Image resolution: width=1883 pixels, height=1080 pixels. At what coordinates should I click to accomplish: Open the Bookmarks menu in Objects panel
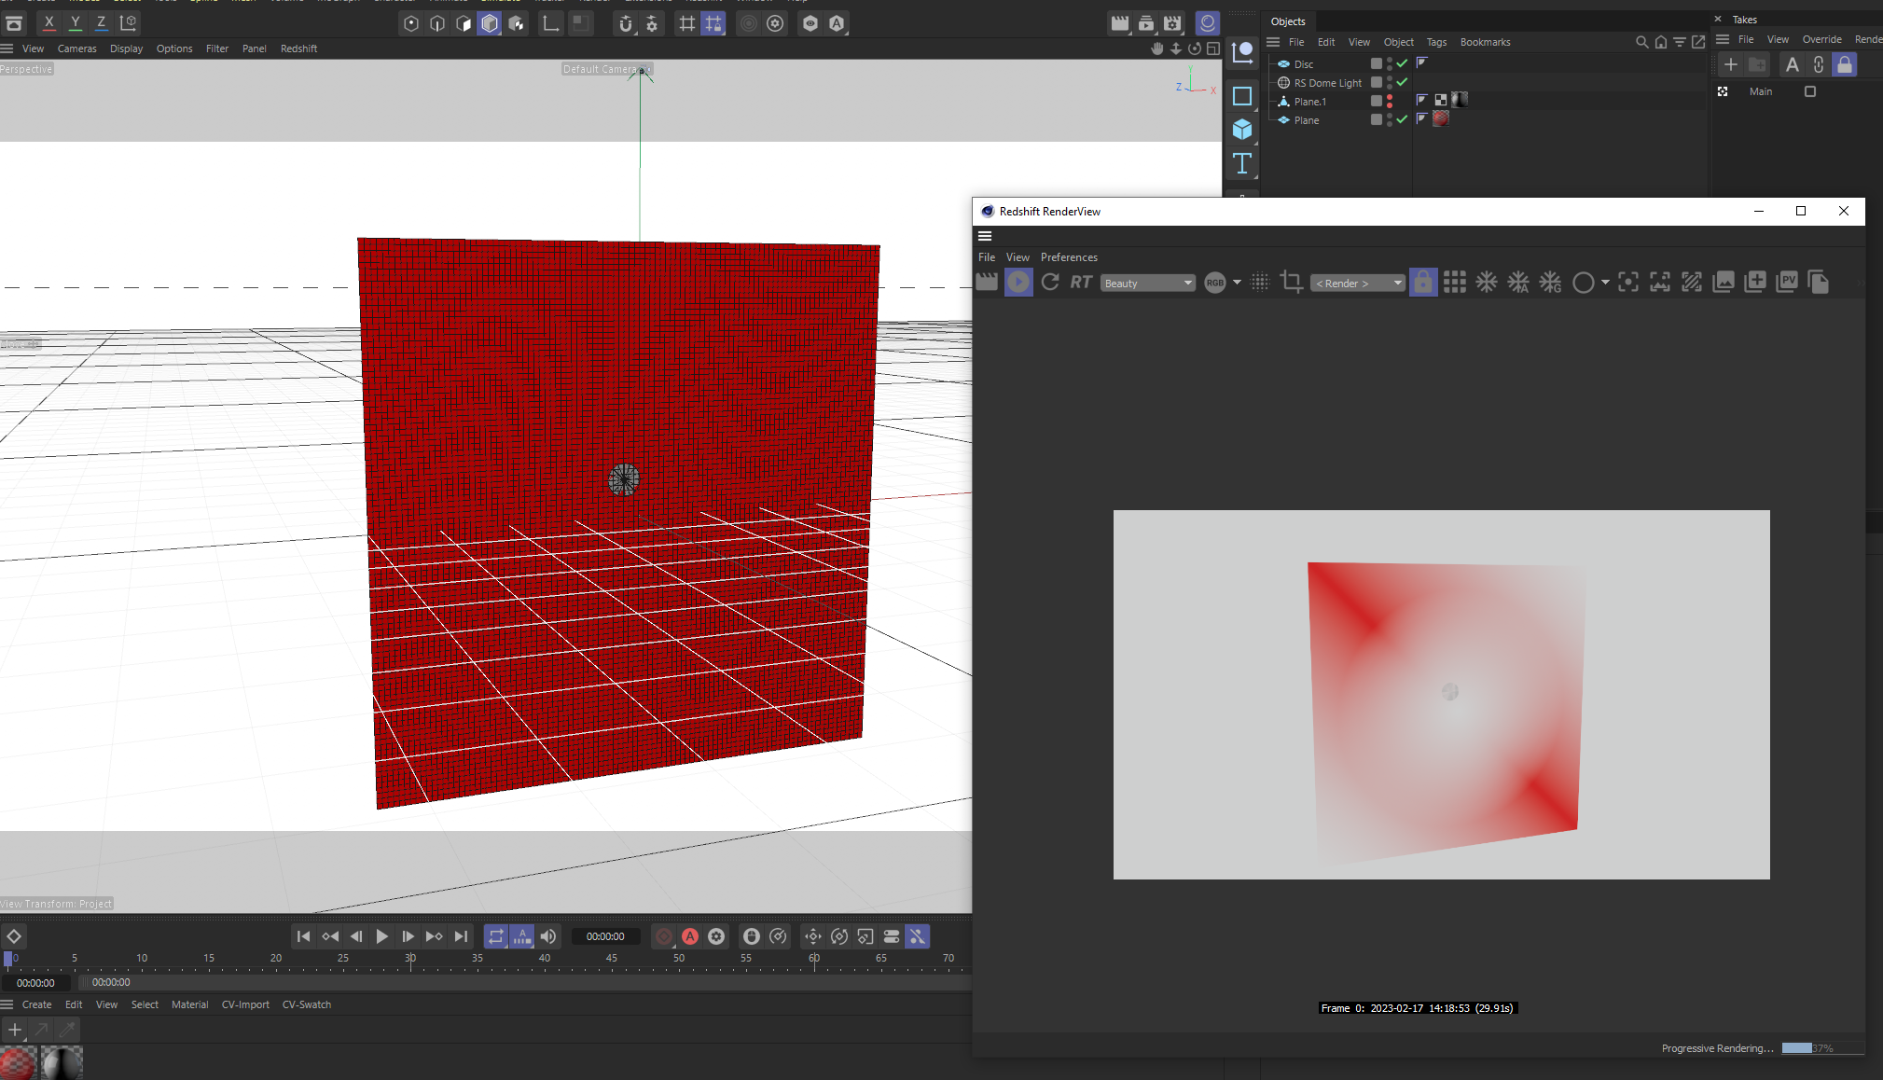(1485, 42)
